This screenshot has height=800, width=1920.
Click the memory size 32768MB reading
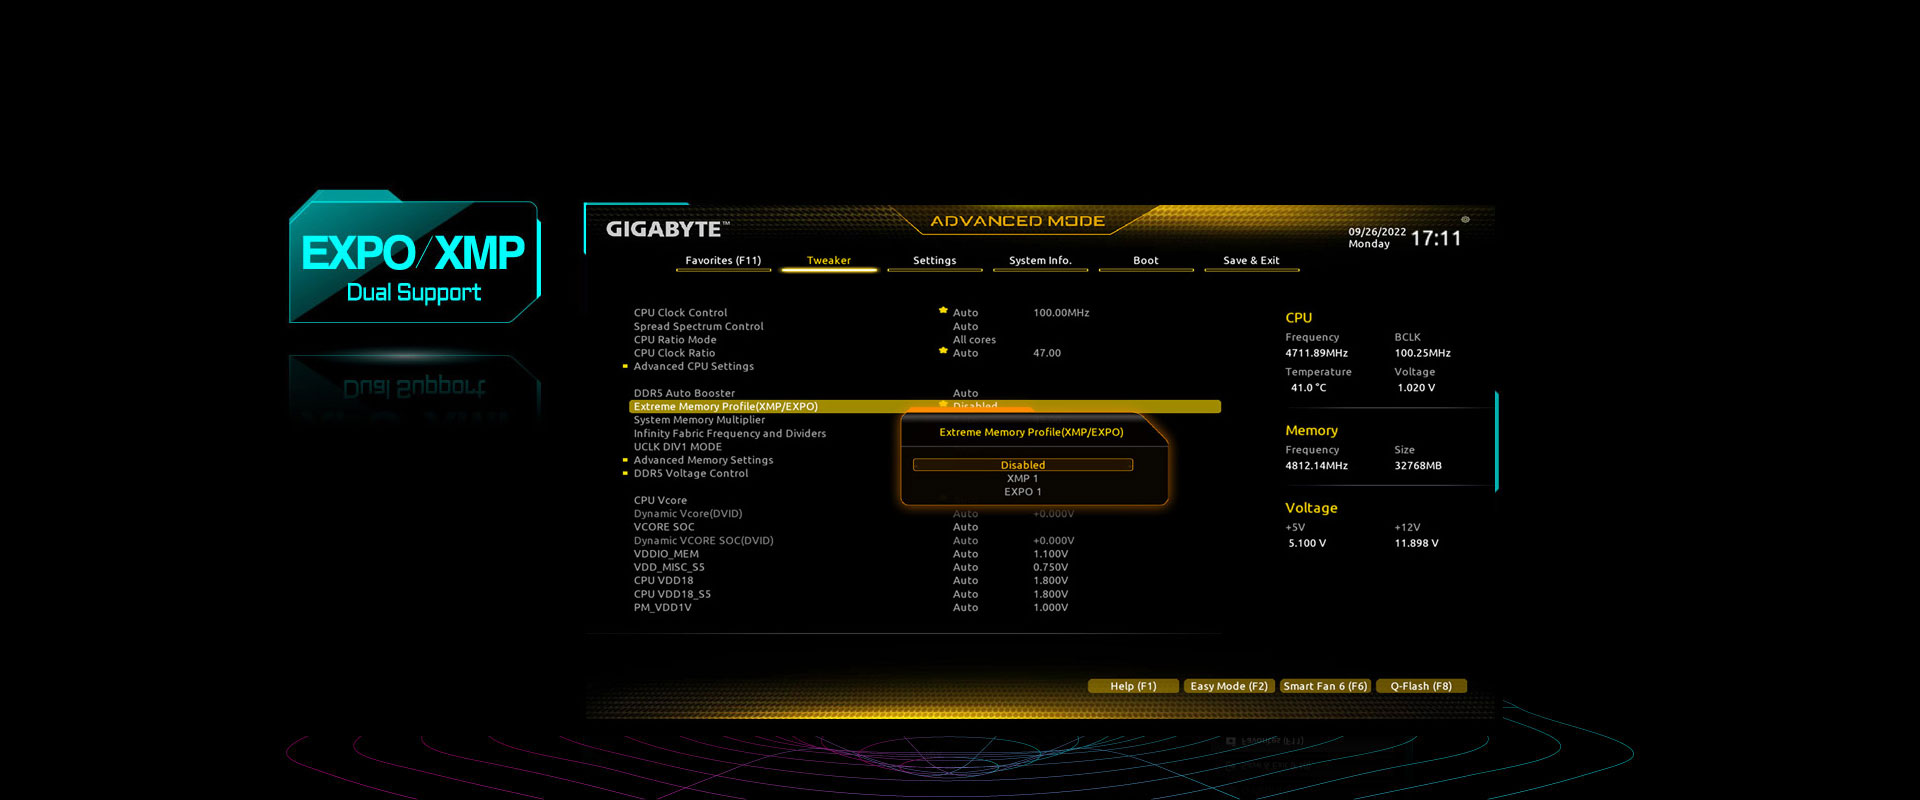(x=1418, y=466)
